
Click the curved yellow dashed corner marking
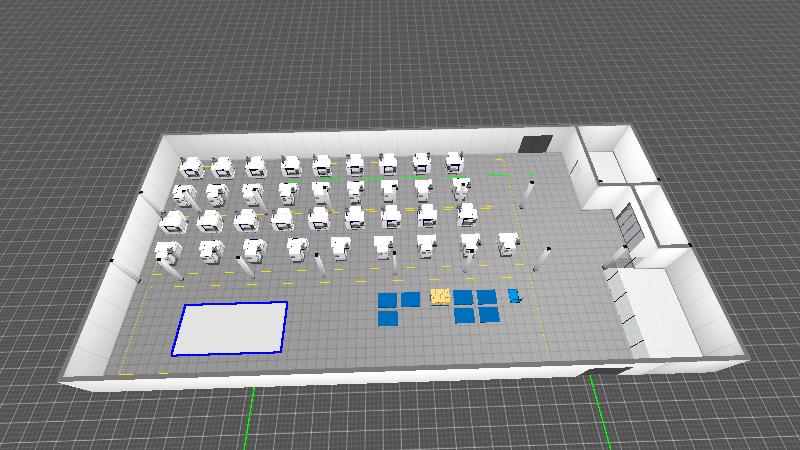click(502, 162)
